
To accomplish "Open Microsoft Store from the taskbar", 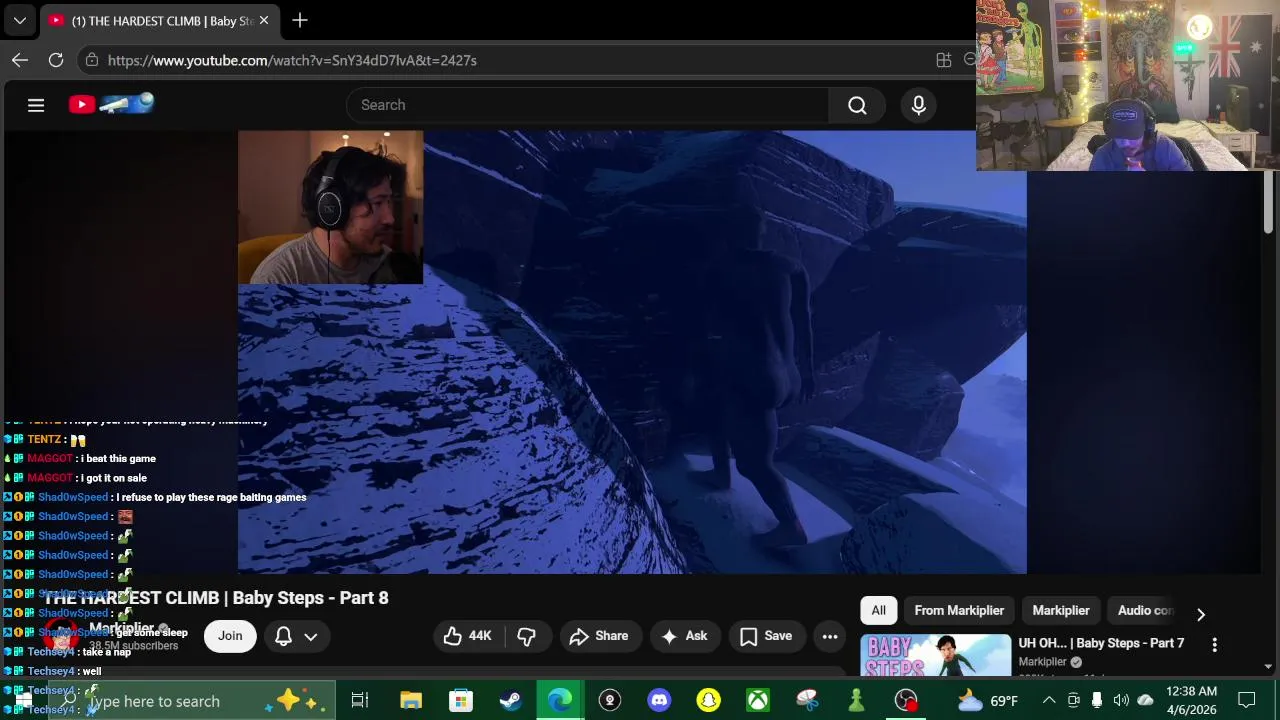I will coord(460,701).
